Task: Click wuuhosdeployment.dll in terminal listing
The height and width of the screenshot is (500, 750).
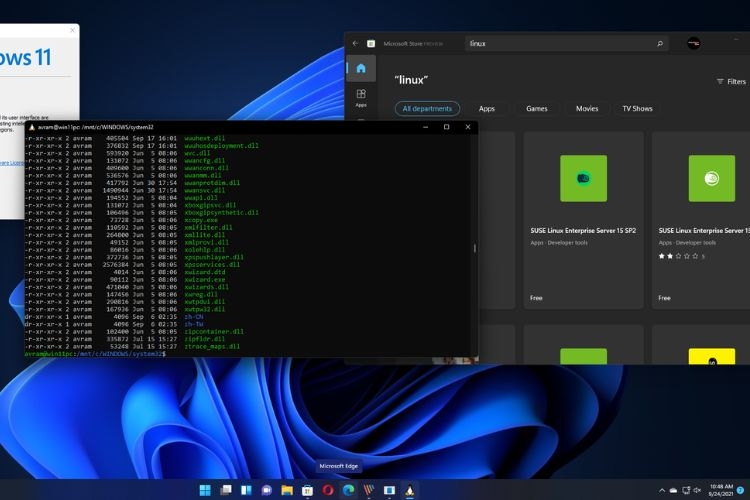Action: 221,145
